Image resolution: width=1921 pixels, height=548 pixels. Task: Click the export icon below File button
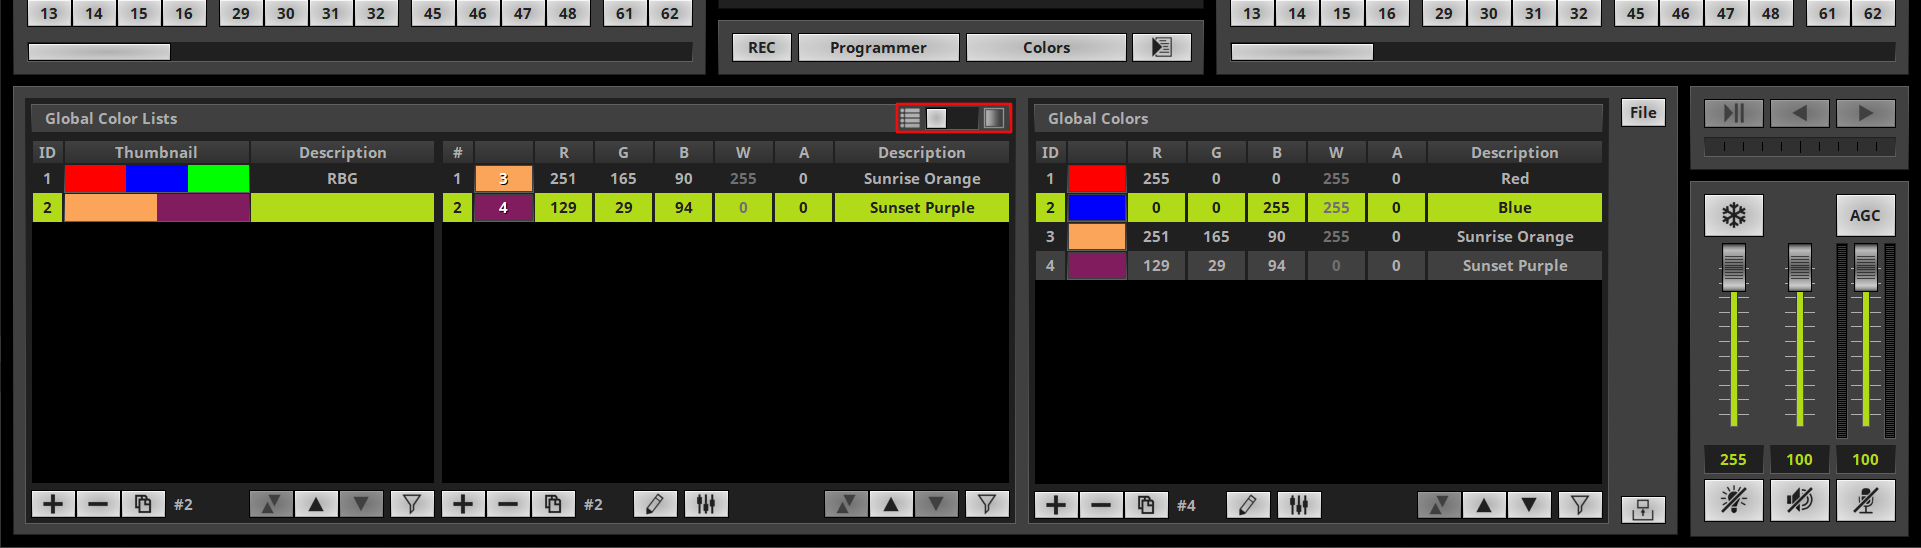pos(1643,510)
